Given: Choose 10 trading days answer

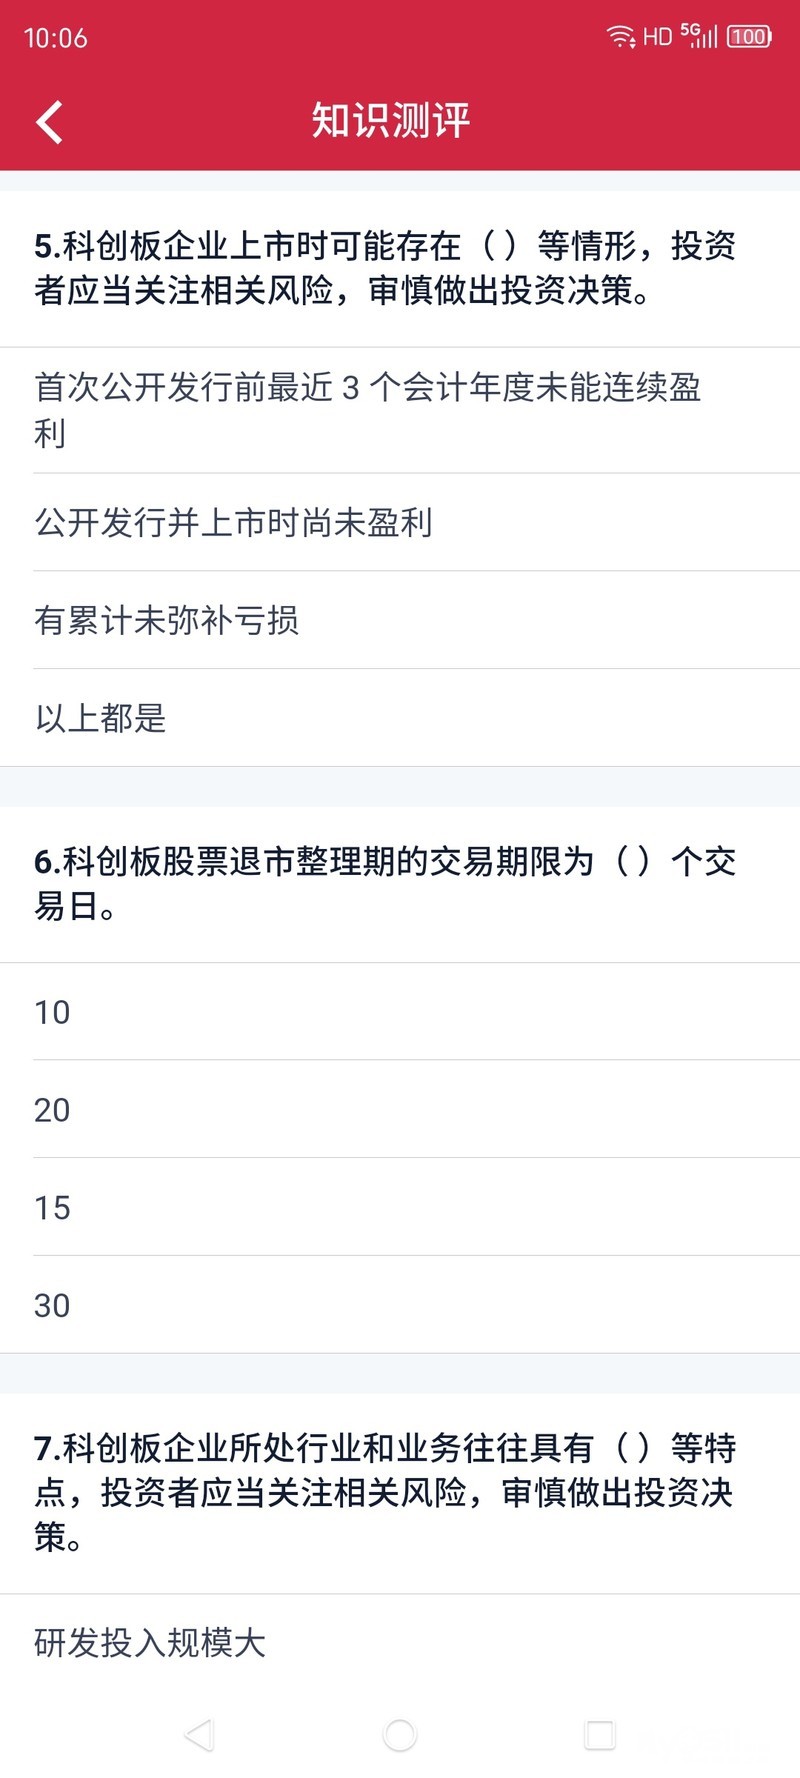Looking at the screenshot, I should 52,1012.
